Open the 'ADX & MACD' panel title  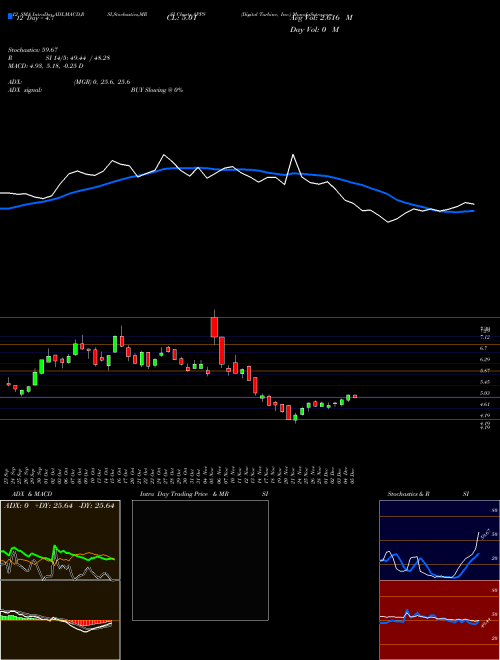[x=32, y=494]
